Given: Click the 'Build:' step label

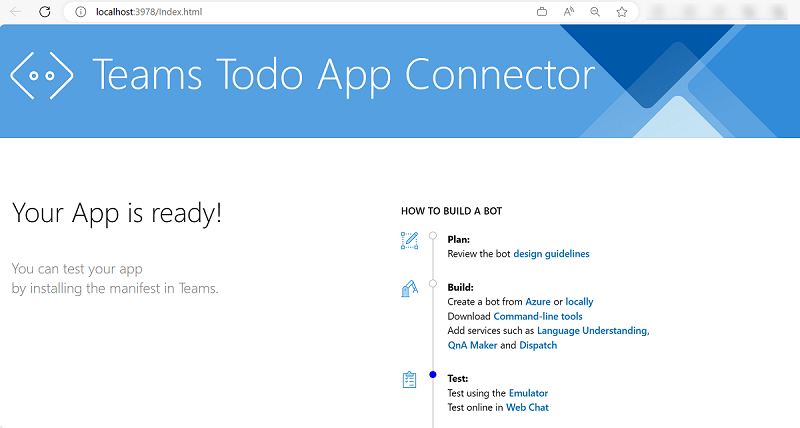Looking at the screenshot, I should (x=460, y=288).
